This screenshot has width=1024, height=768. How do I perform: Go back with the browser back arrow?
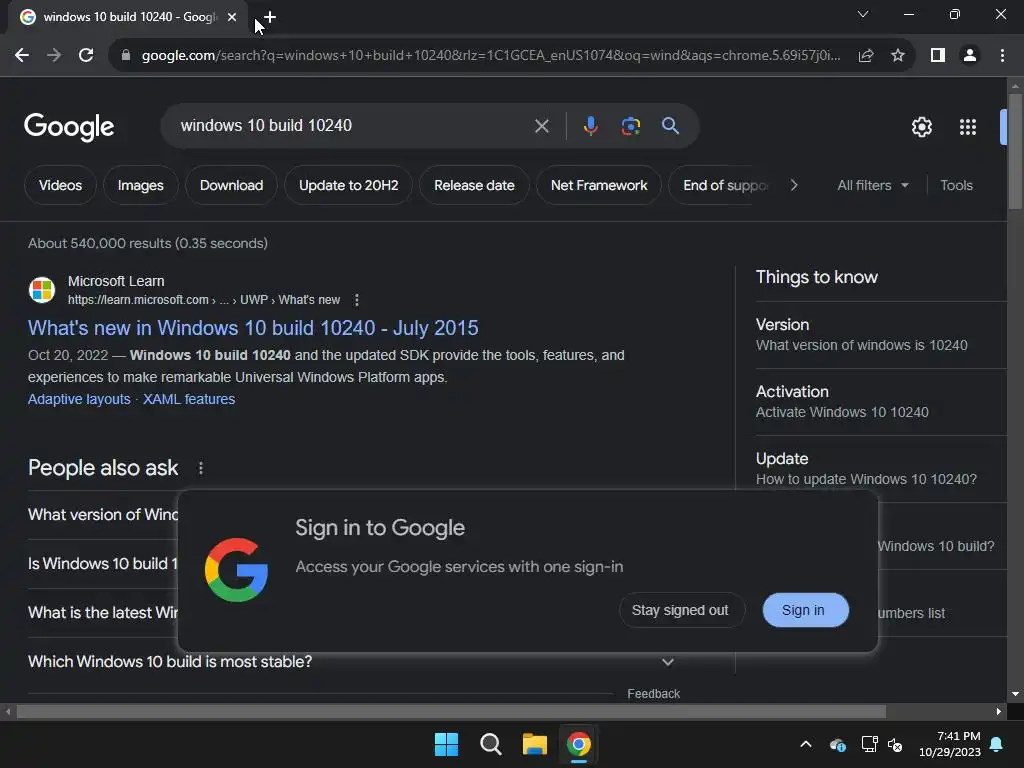click(x=22, y=56)
